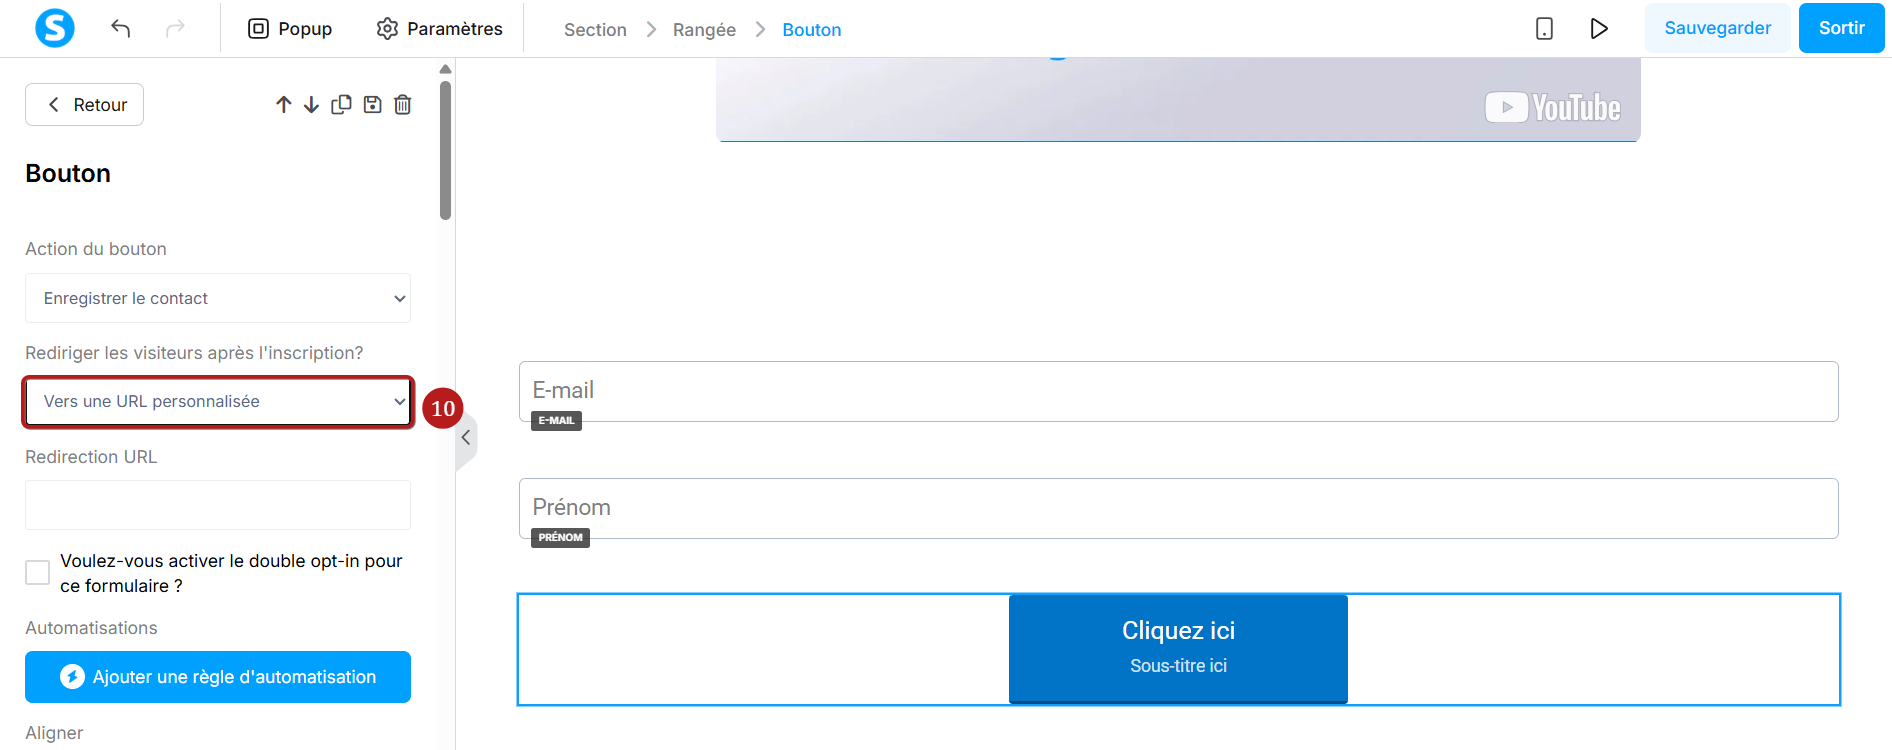Click the Redirection URL input field
This screenshot has height=750, width=1892.
218,505
